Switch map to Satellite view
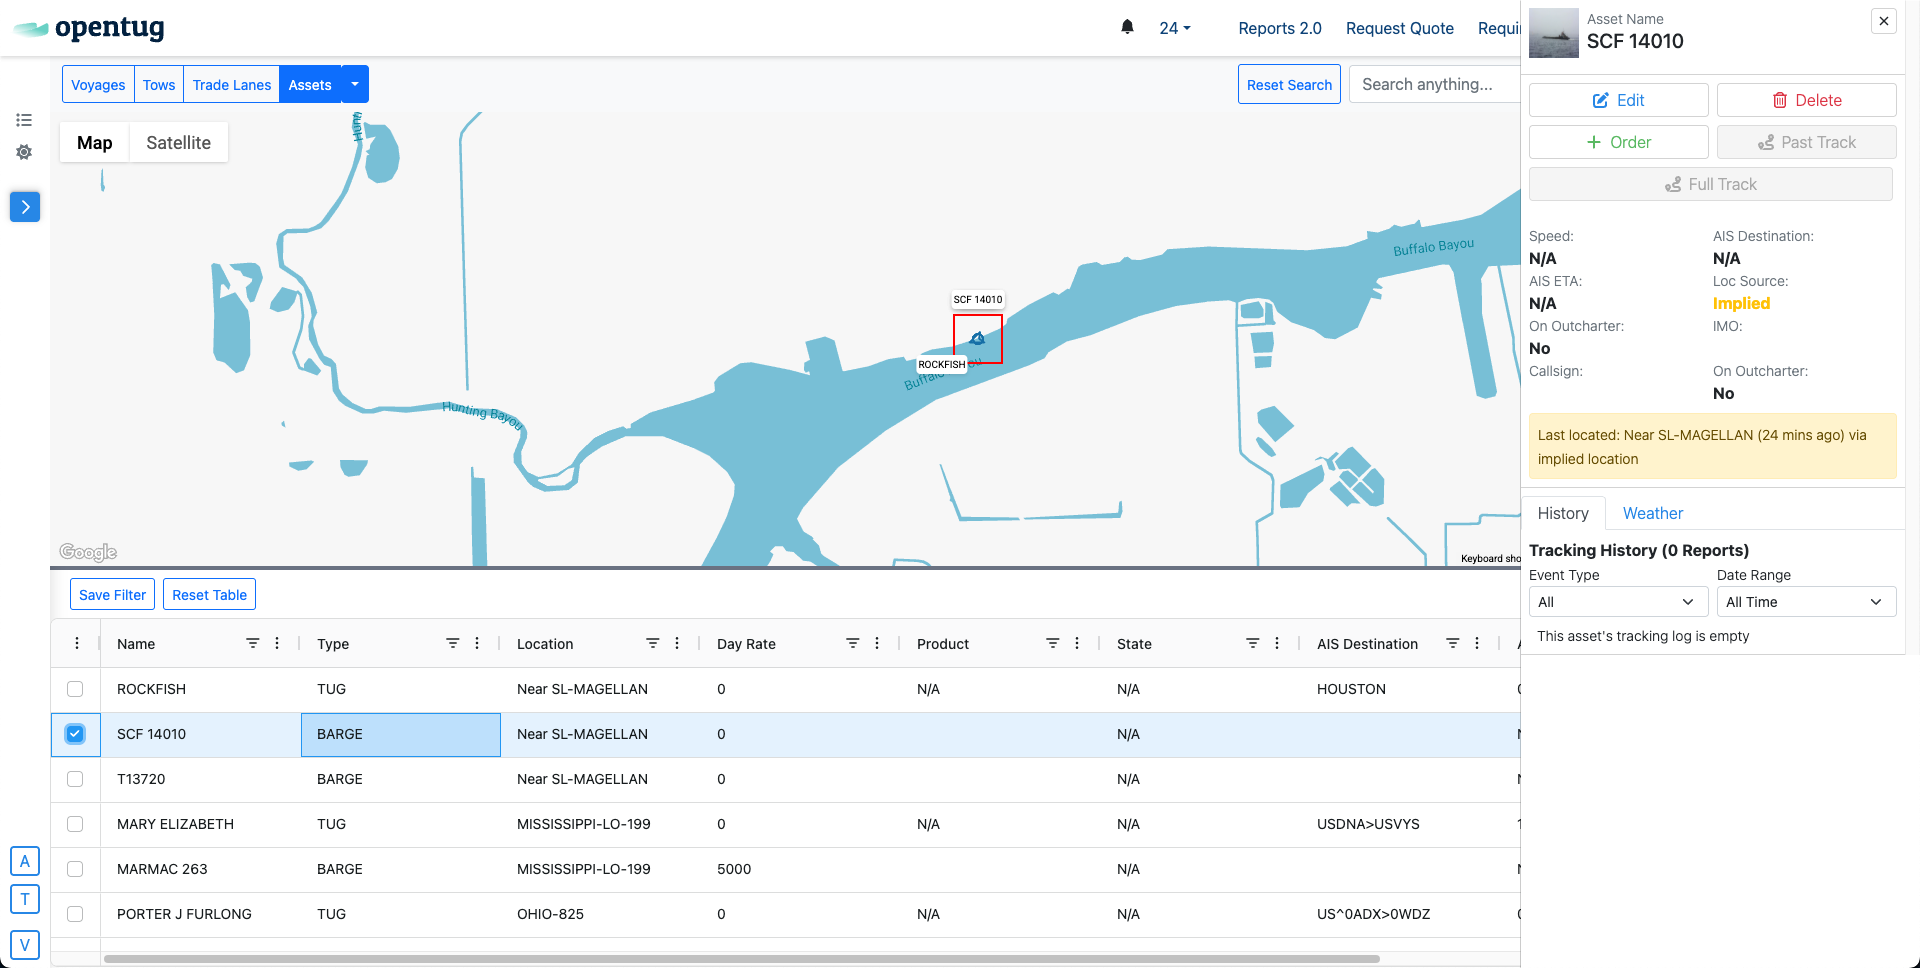 pyautogui.click(x=178, y=143)
